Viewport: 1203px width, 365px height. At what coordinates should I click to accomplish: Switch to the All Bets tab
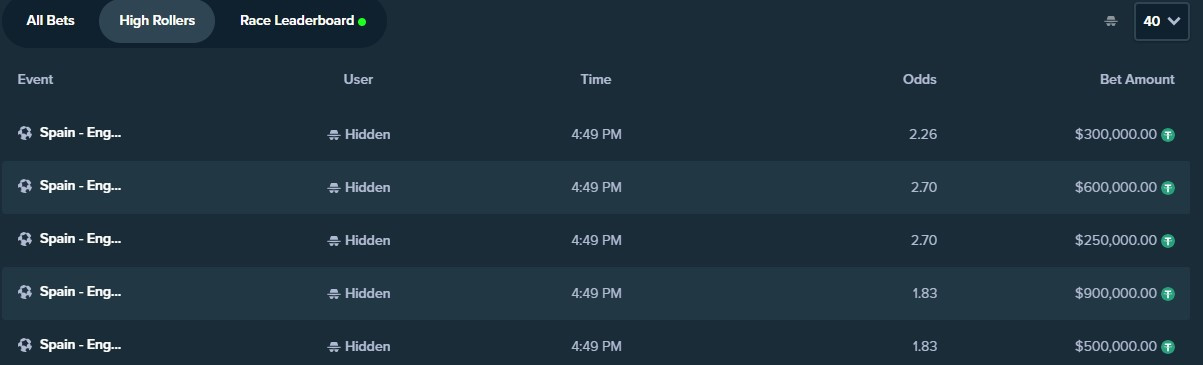(50, 21)
